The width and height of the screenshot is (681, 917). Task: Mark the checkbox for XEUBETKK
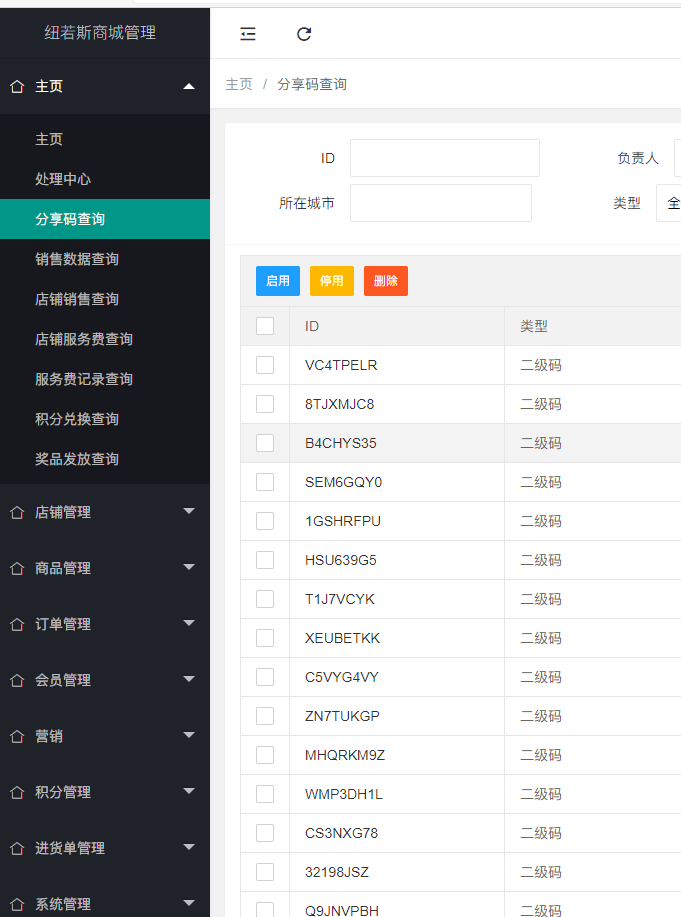point(265,638)
